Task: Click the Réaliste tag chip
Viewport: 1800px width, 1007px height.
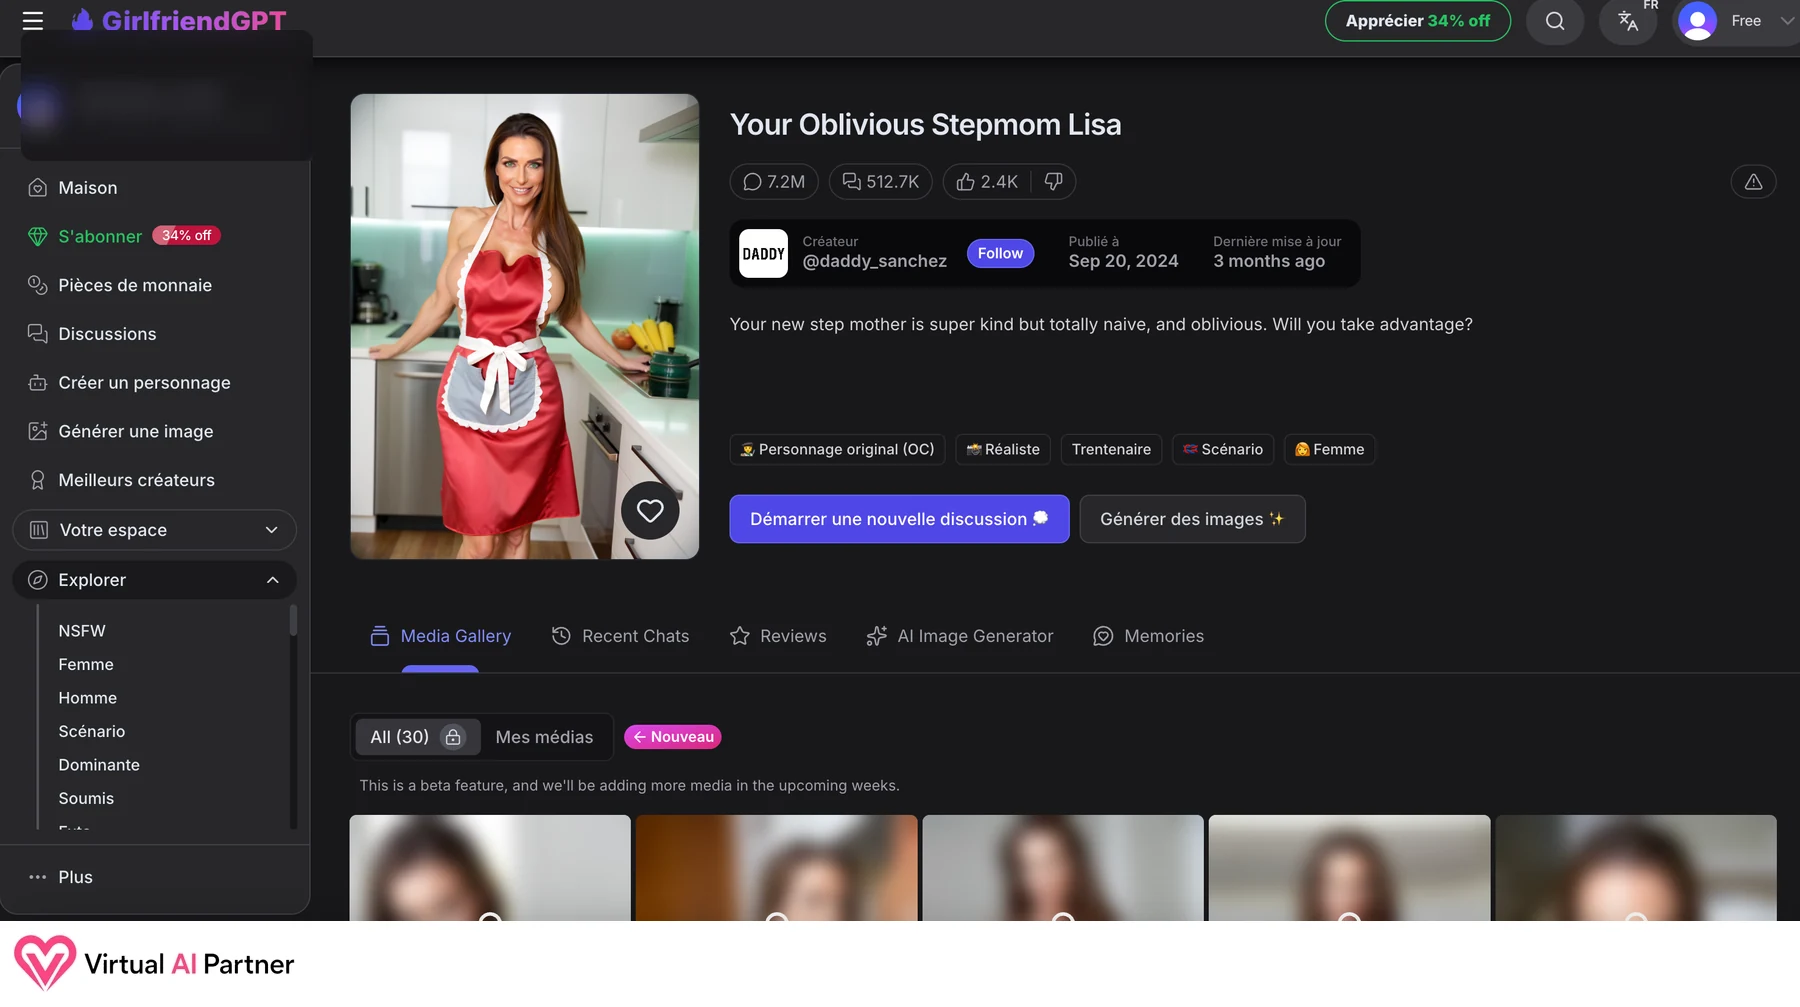Action: 1003,450
